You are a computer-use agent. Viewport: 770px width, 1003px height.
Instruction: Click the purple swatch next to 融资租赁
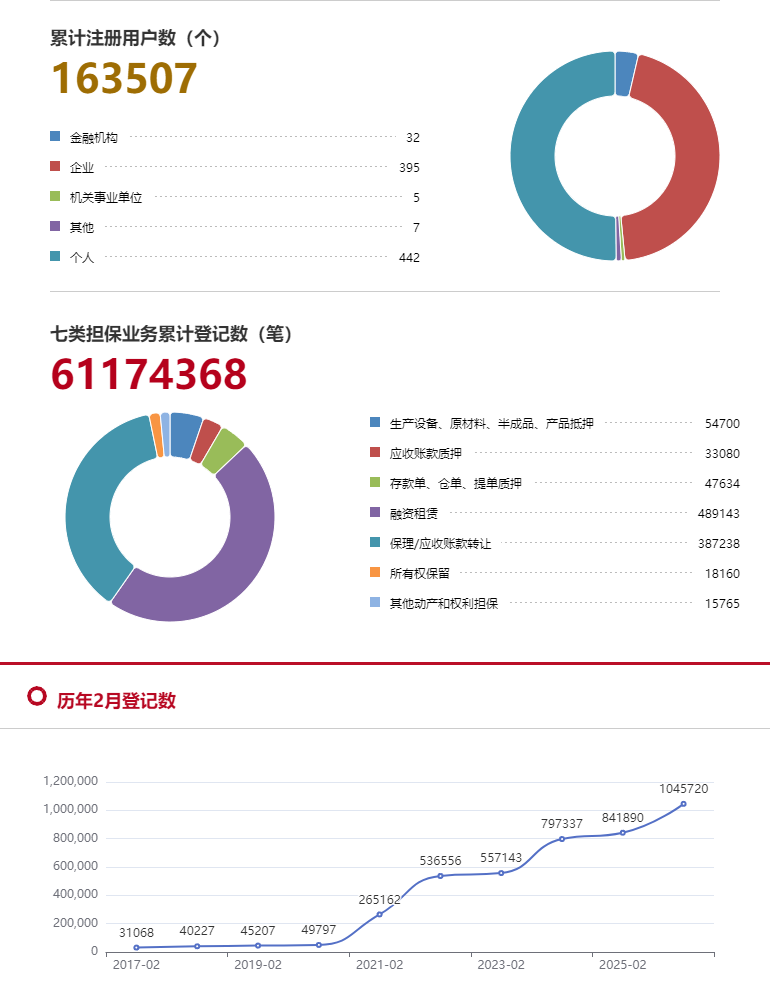[x=375, y=512]
